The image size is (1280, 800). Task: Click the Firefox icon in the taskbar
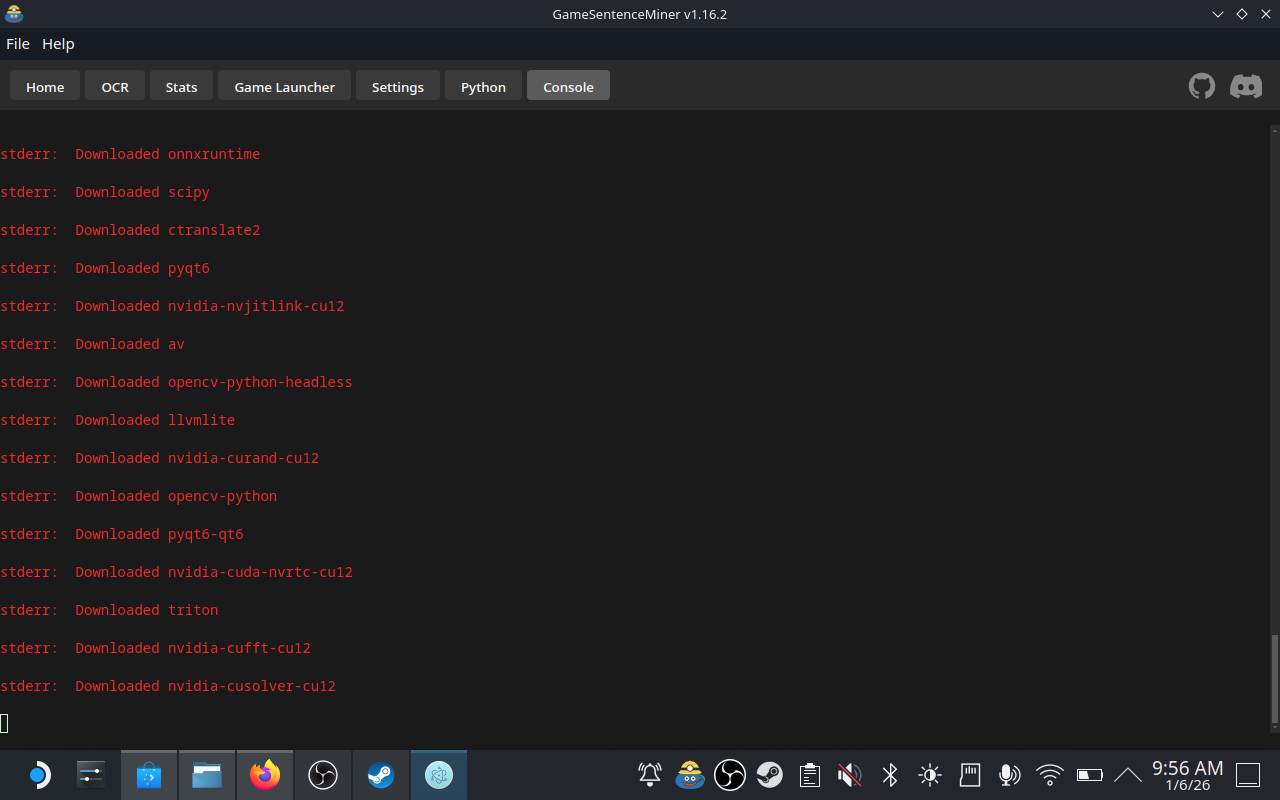tap(264, 774)
